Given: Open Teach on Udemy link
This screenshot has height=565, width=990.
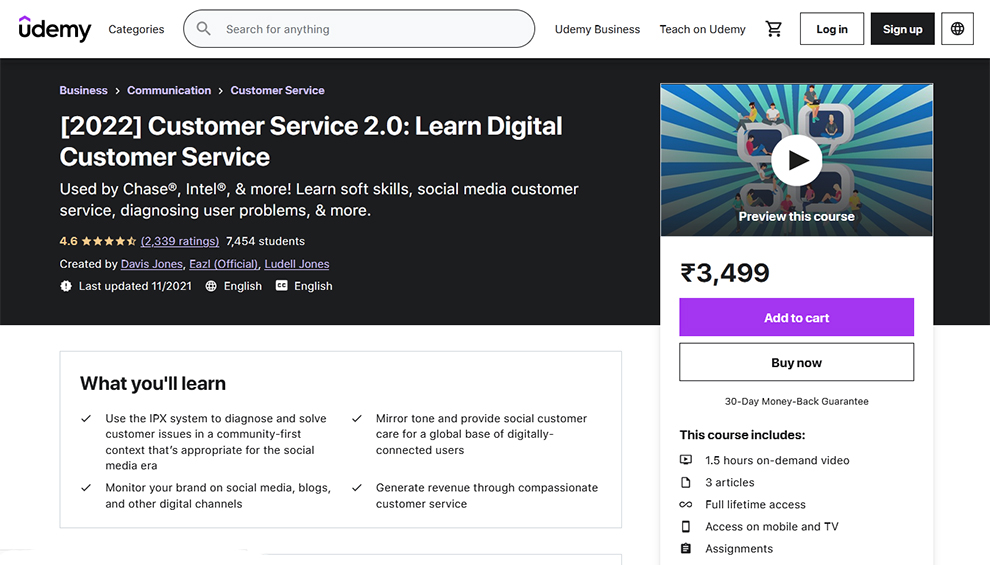Looking at the screenshot, I should [x=702, y=29].
